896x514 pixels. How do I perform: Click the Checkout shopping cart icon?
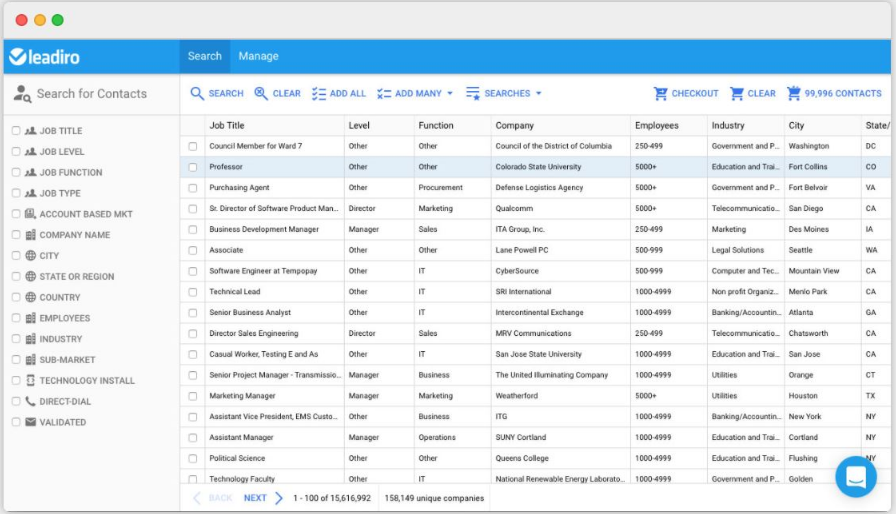coord(660,94)
